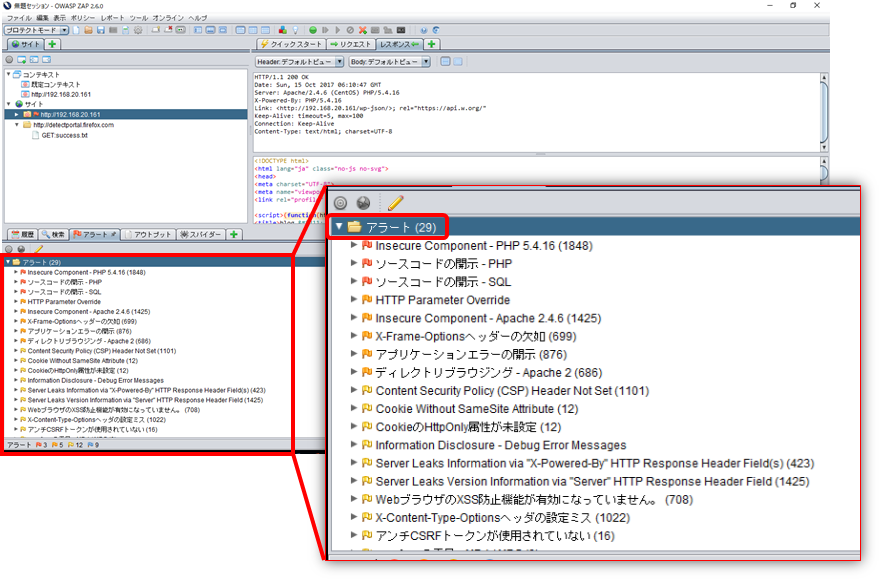
Task: Click the red X custom breakpoint icon
Action: (362, 30)
